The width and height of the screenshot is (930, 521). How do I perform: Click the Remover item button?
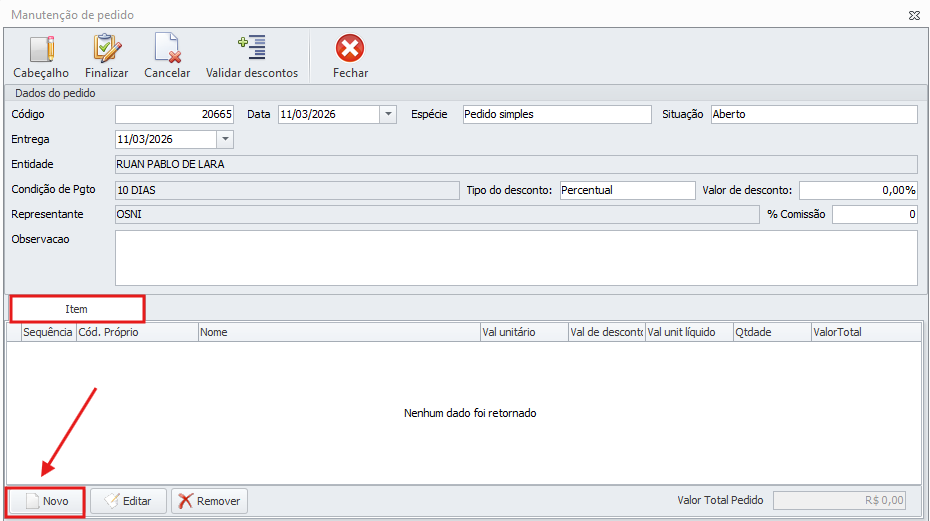coord(209,501)
